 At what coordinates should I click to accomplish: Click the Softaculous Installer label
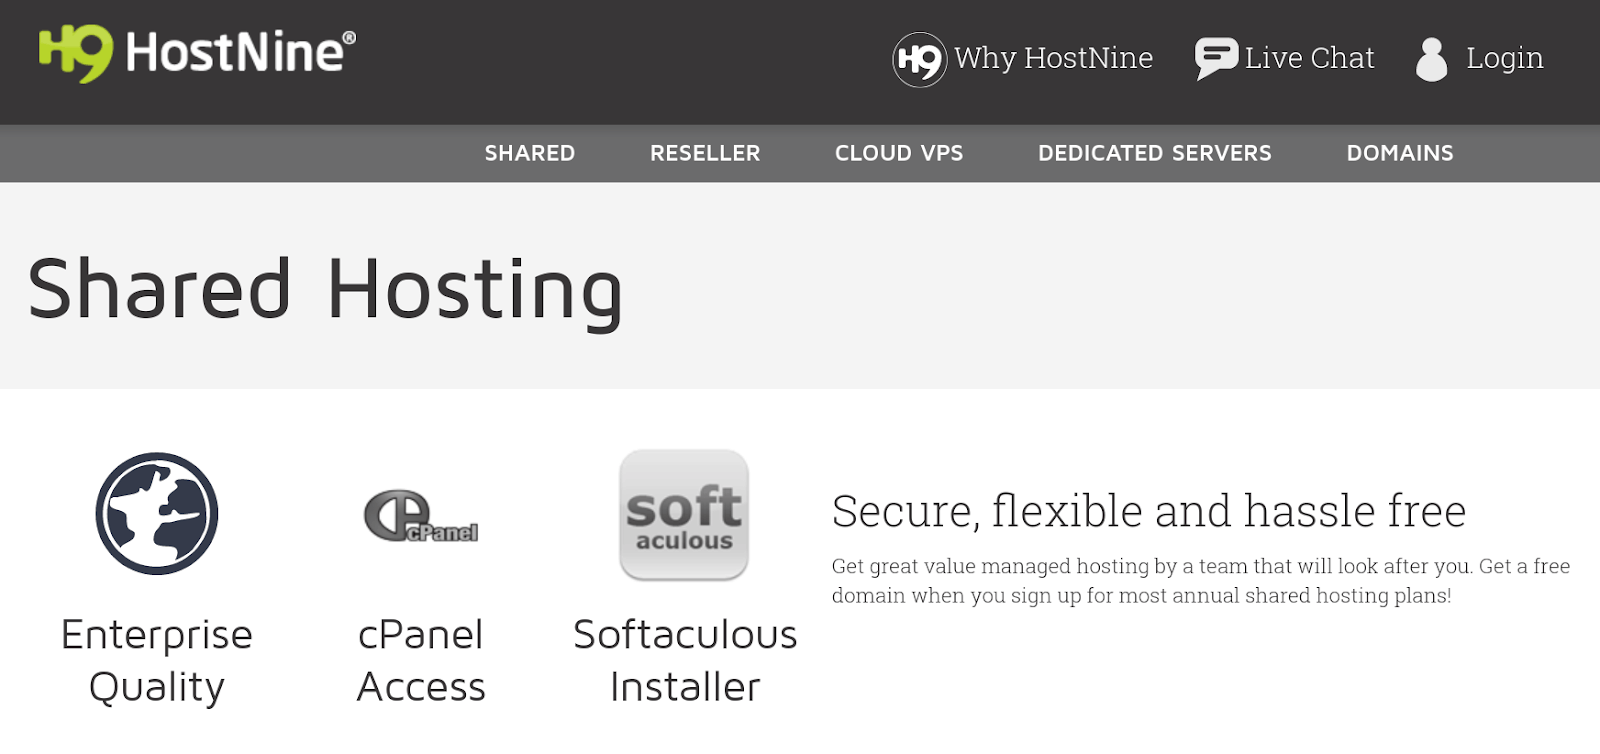(685, 661)
